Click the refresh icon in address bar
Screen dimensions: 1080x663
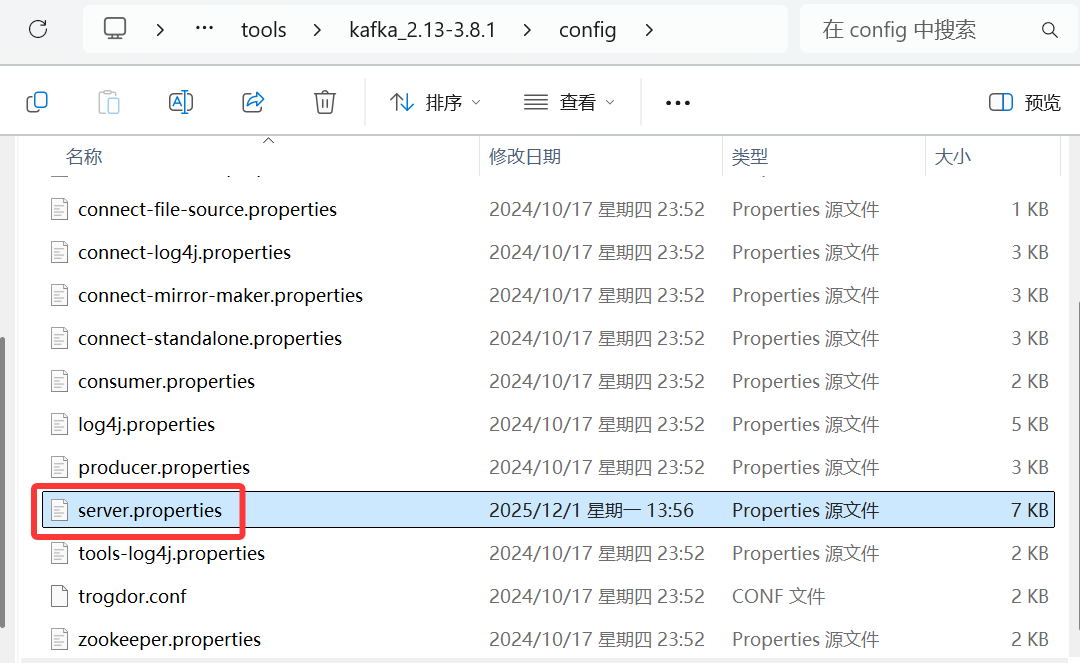(x=38, y=29)
